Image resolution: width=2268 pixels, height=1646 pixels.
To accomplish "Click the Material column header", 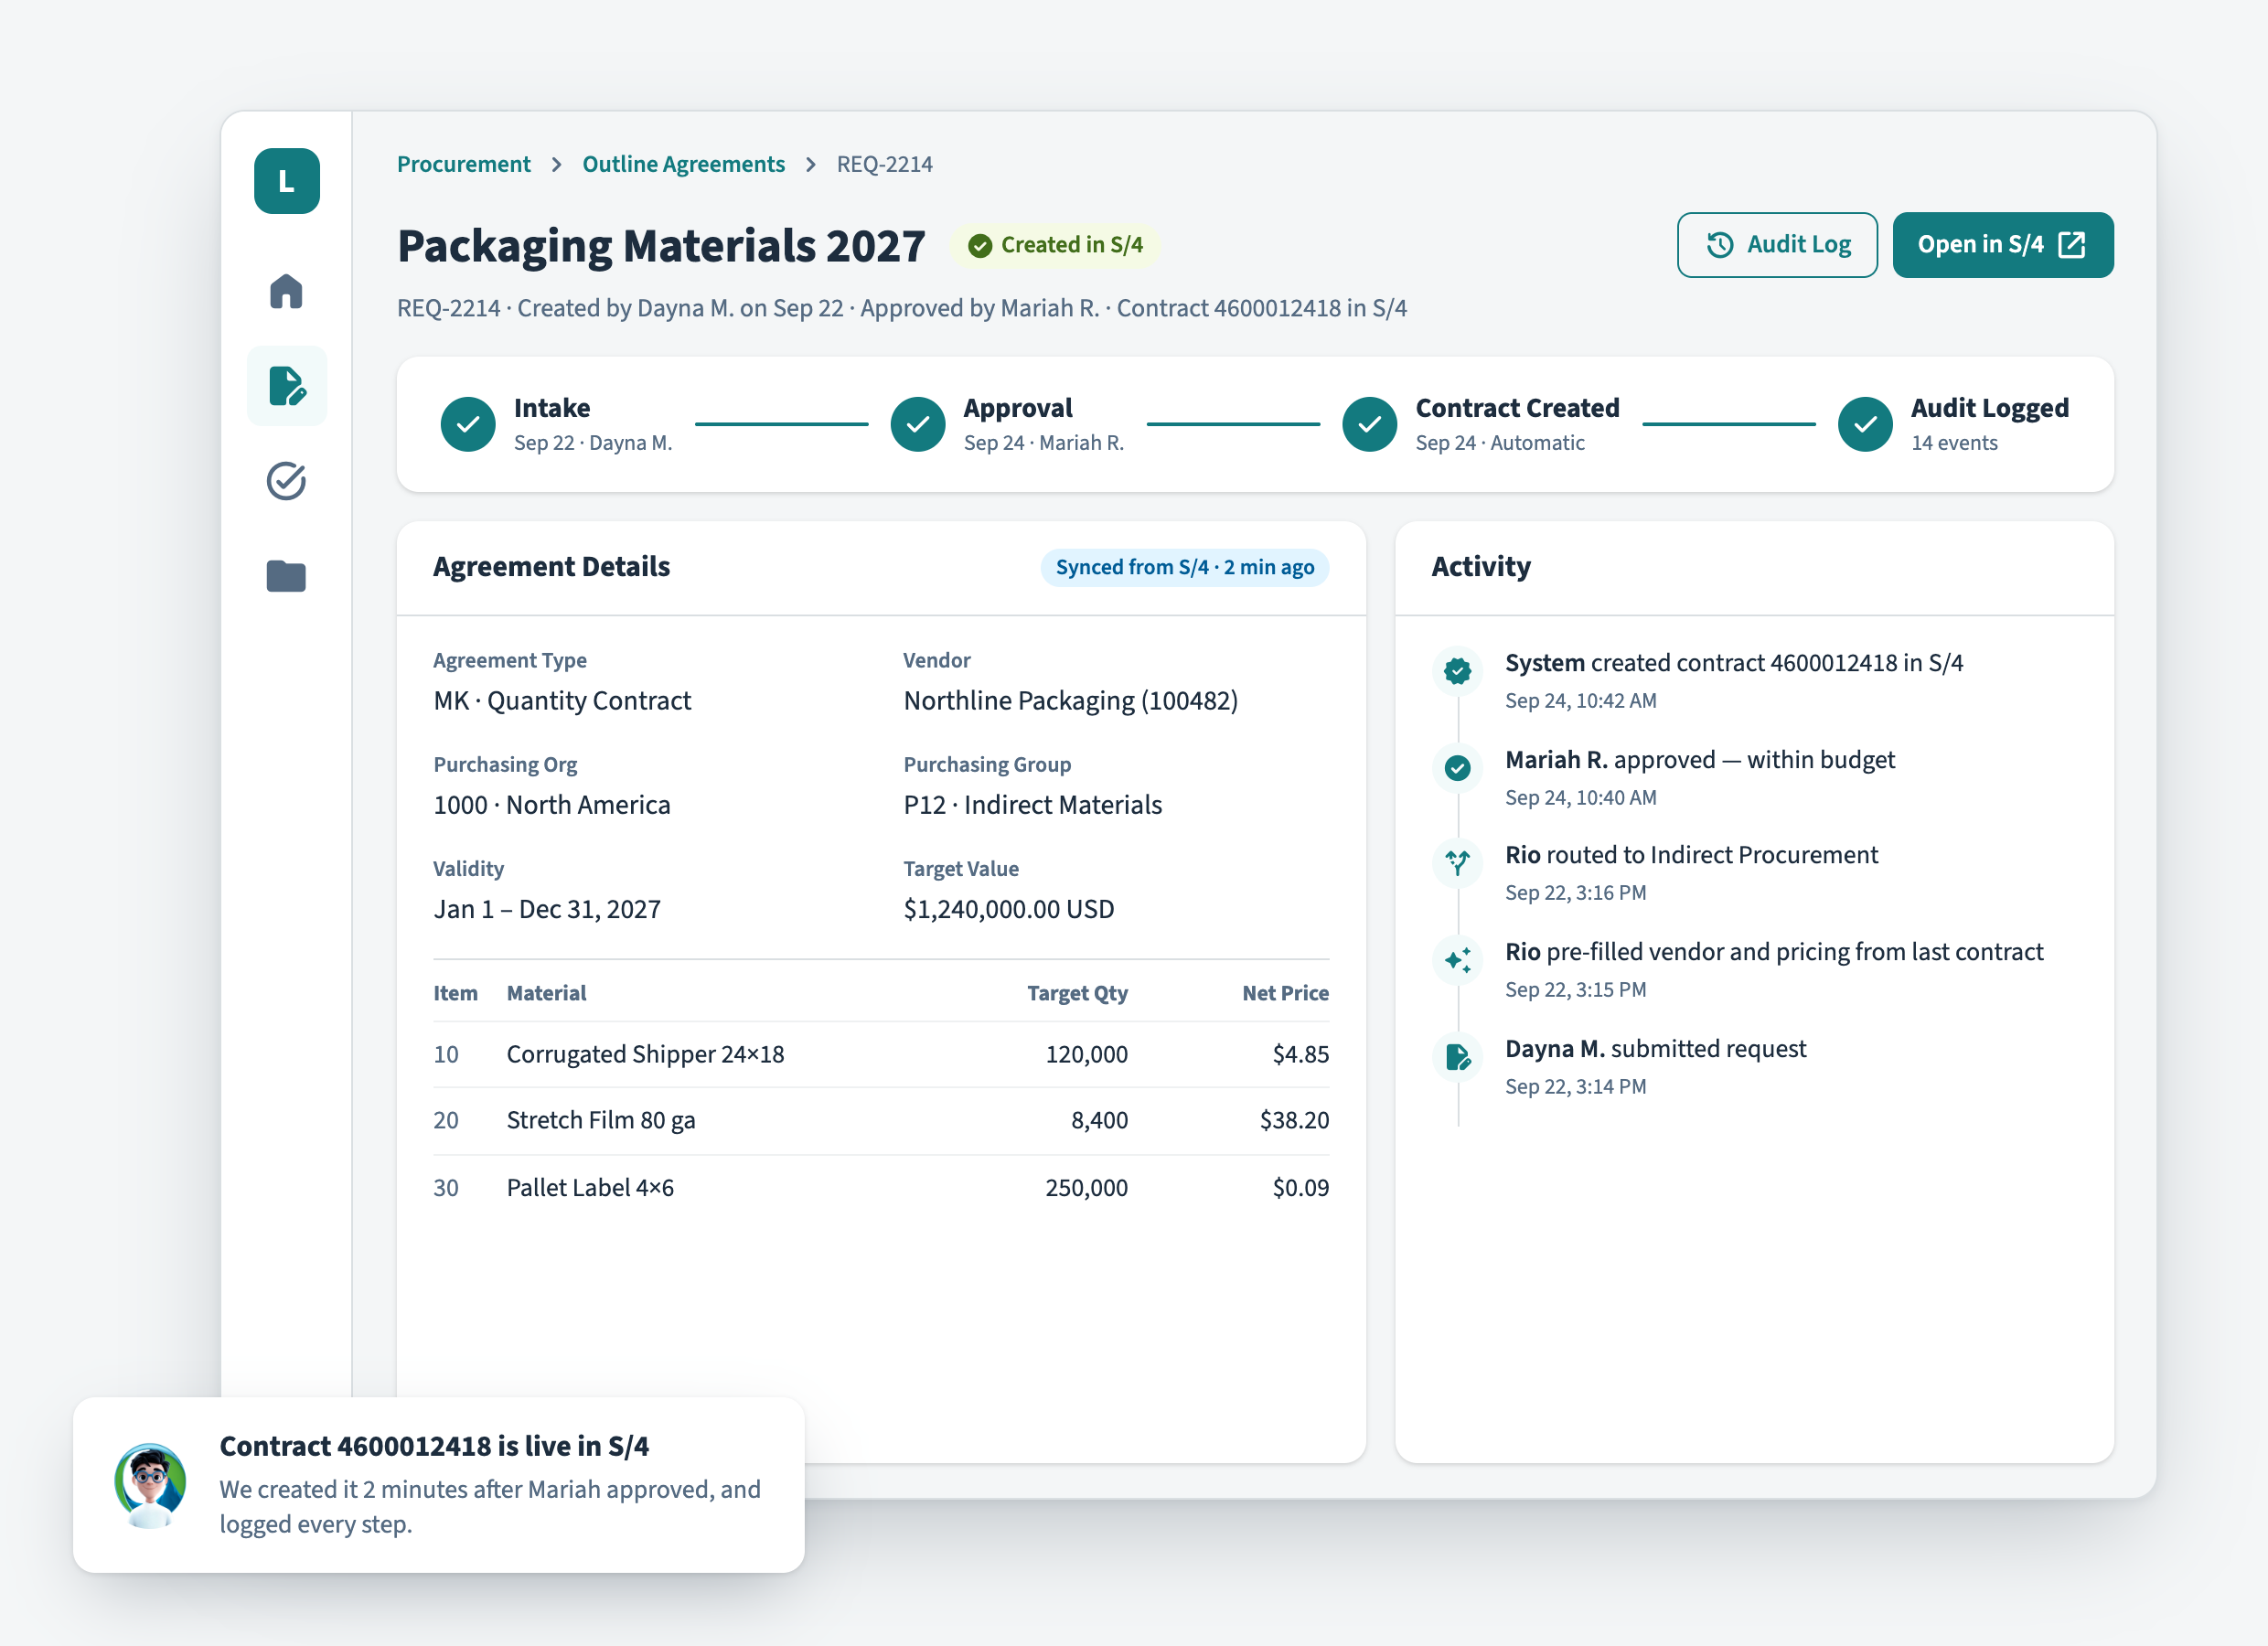I will pos(546,993).
